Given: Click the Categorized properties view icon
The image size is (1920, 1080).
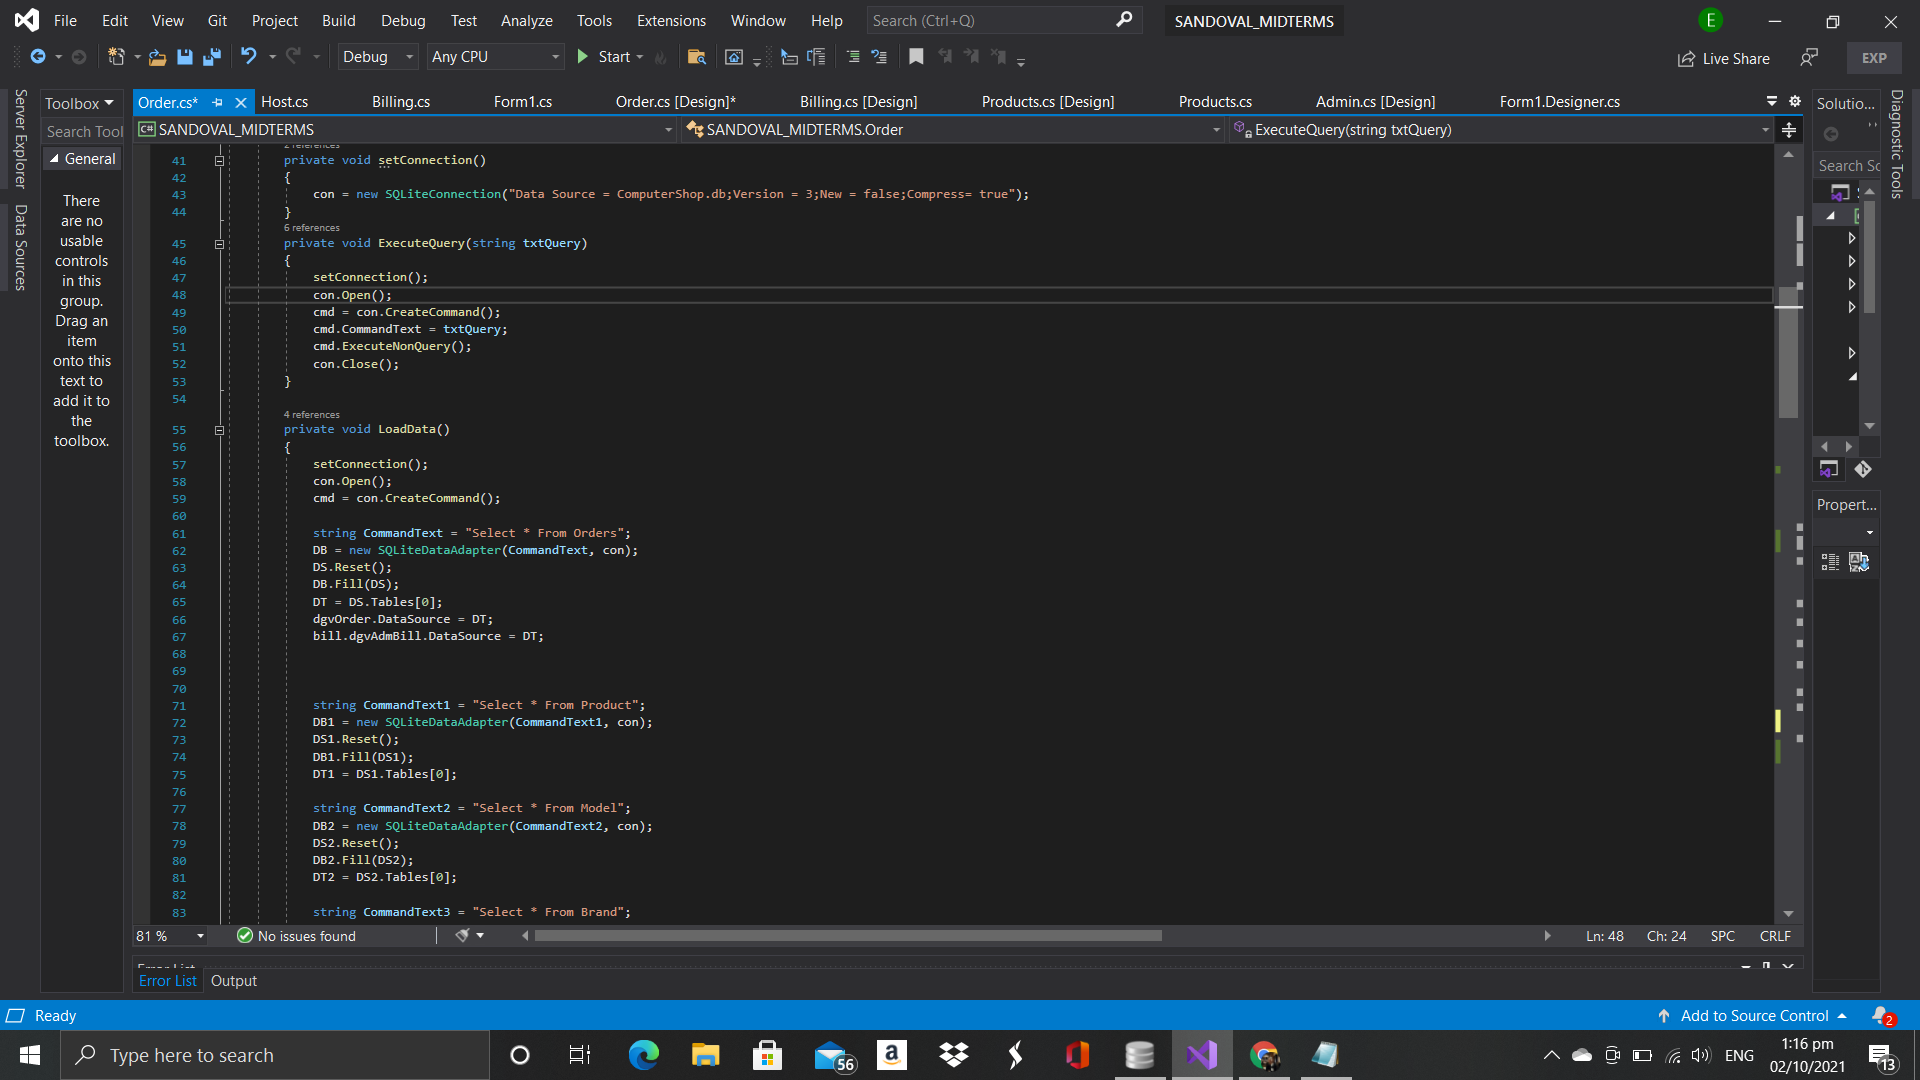Looking at the screenshot, I should pos(1830,562).
